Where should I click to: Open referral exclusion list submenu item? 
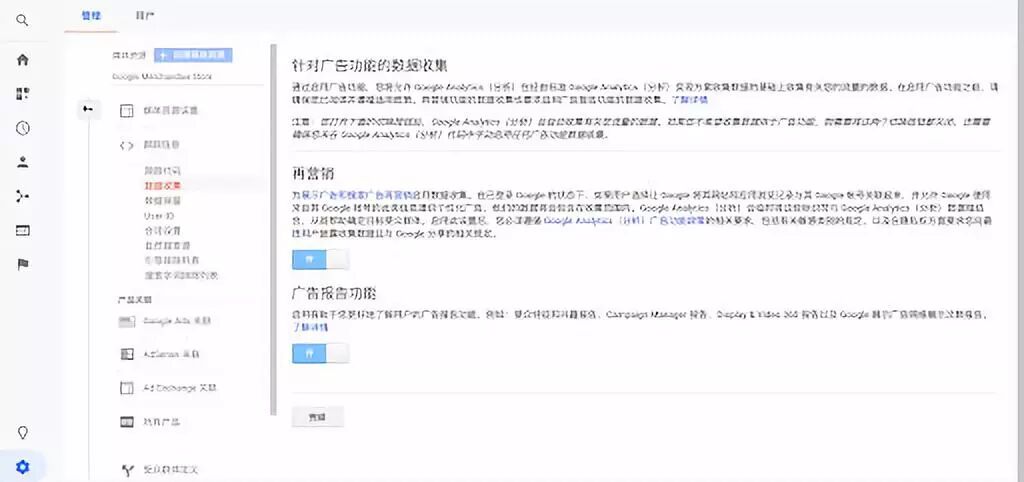171,261
